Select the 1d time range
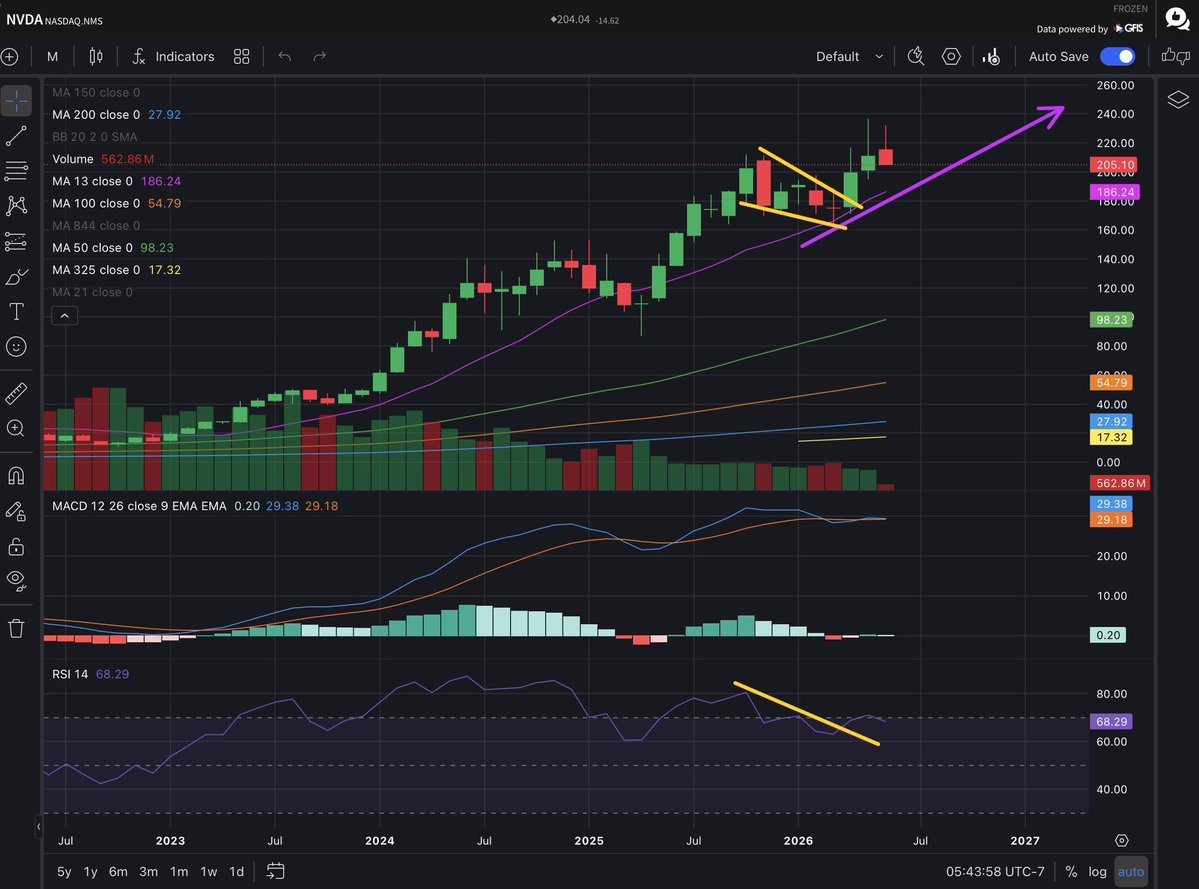 tap(237, 871)
